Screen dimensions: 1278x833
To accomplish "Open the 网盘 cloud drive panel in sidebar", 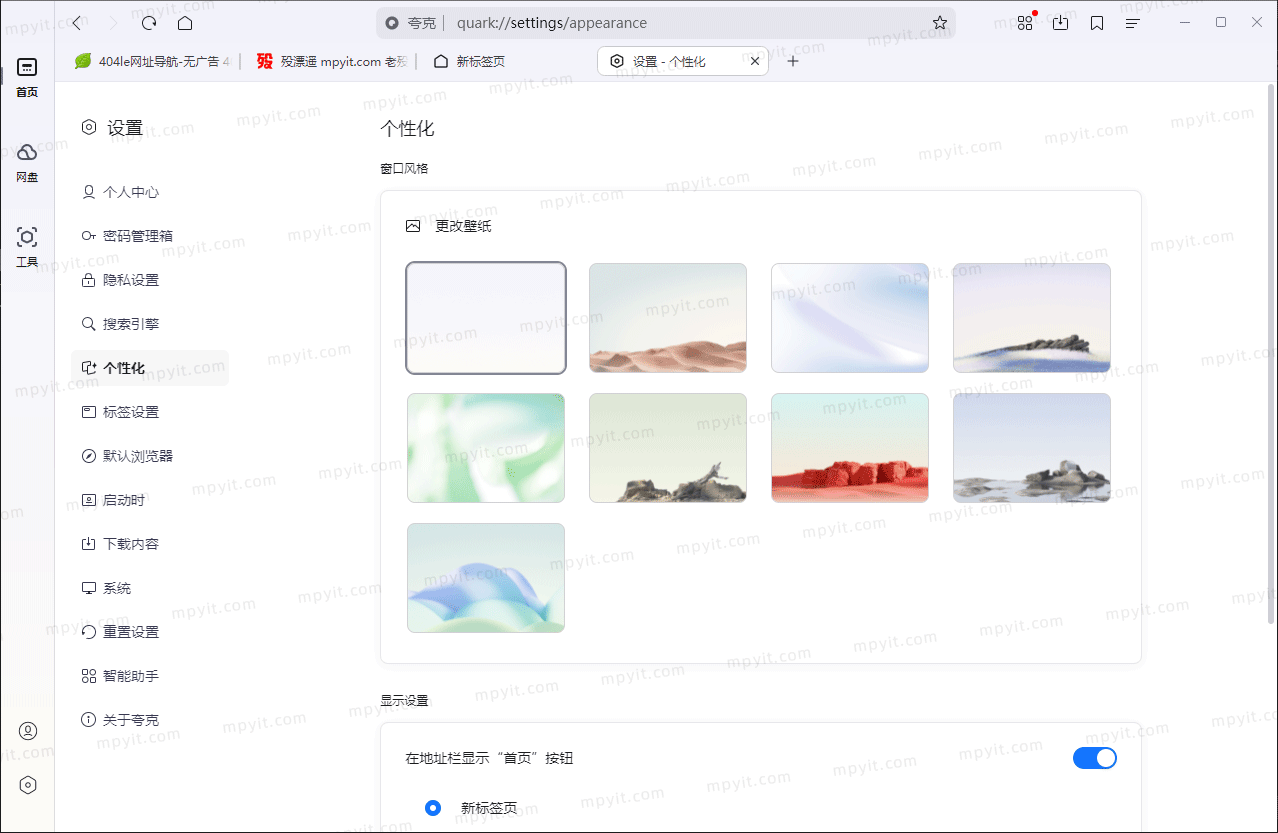I will pos(27,160).
